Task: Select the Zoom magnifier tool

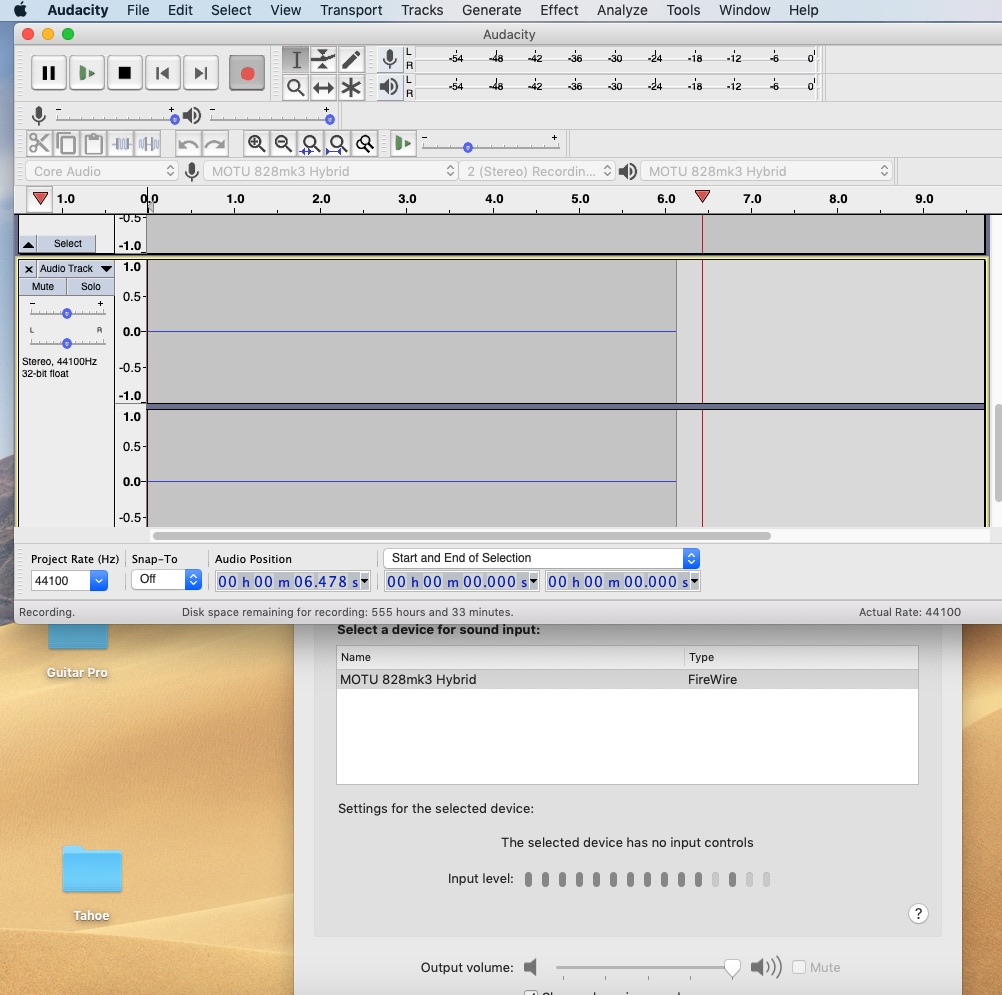Action: click(296, 88)
